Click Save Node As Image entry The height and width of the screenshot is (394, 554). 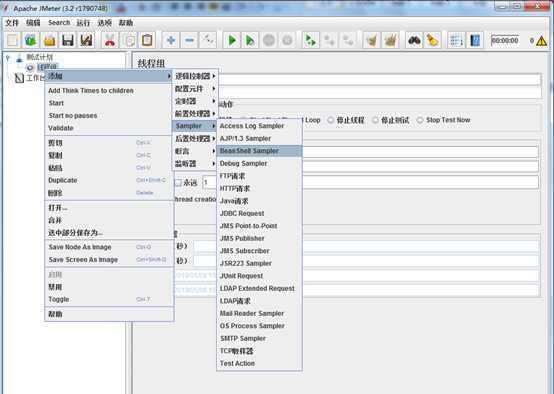pos(109,247)
